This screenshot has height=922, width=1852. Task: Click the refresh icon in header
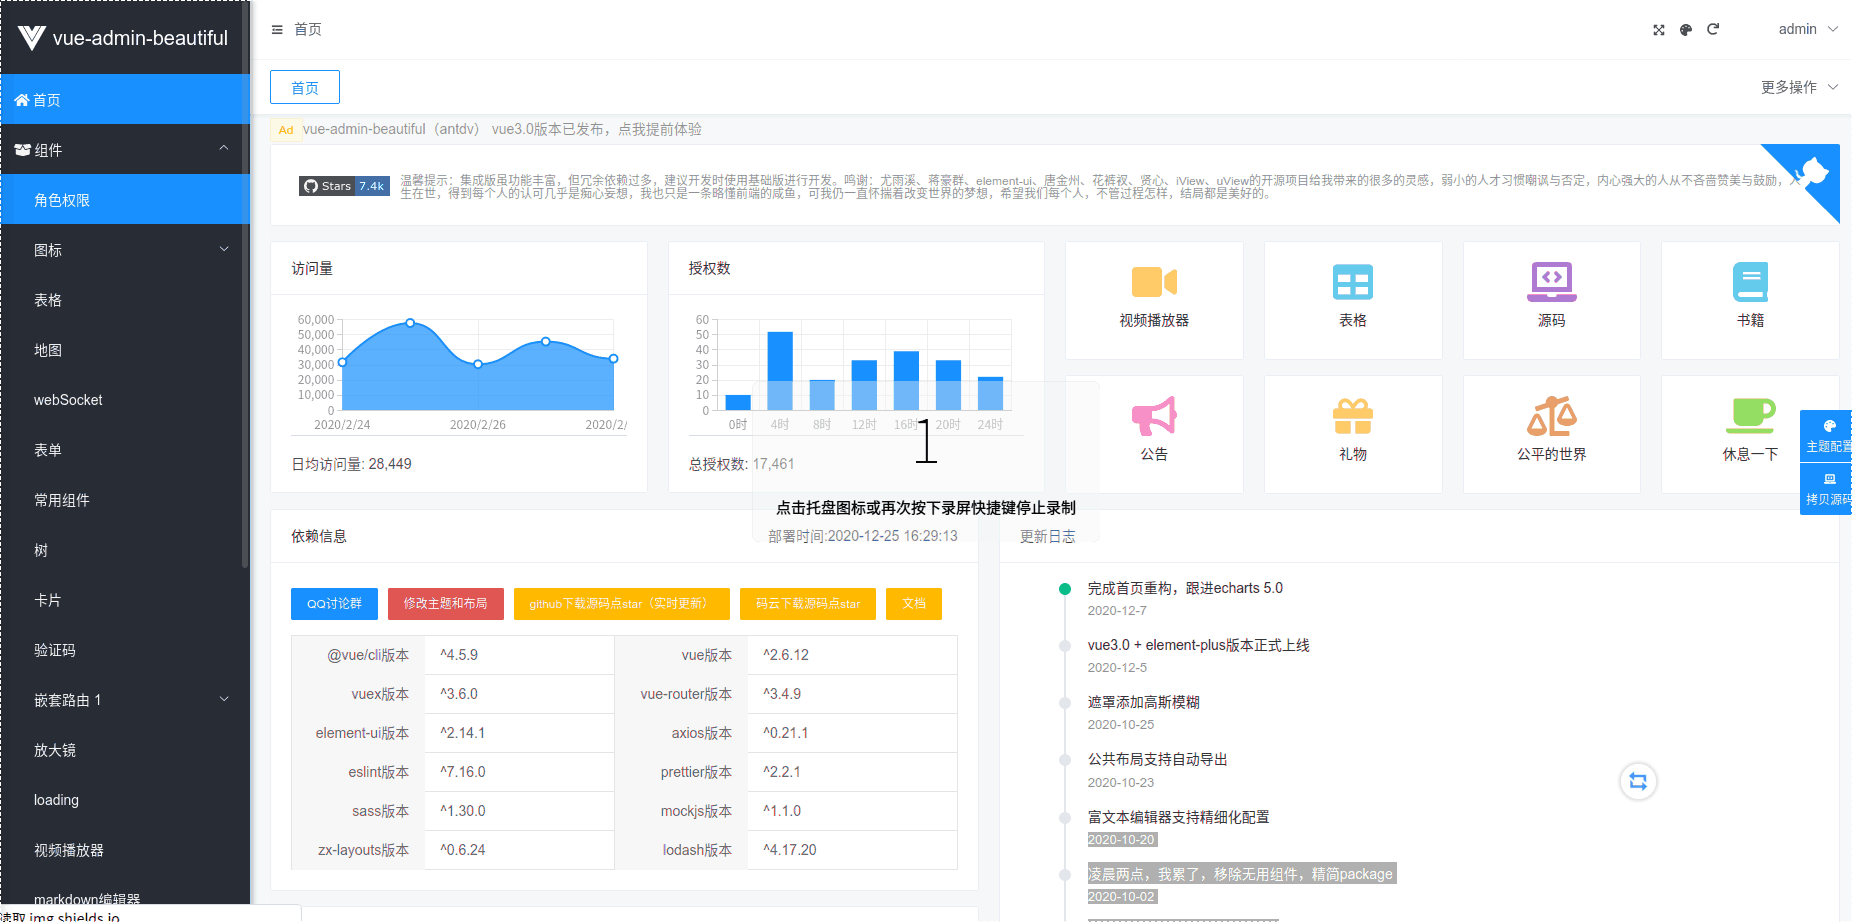tap(1713, 30)
